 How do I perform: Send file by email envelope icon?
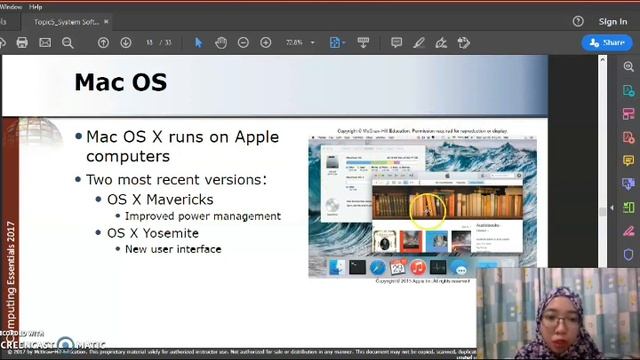[x=45, y=42]
